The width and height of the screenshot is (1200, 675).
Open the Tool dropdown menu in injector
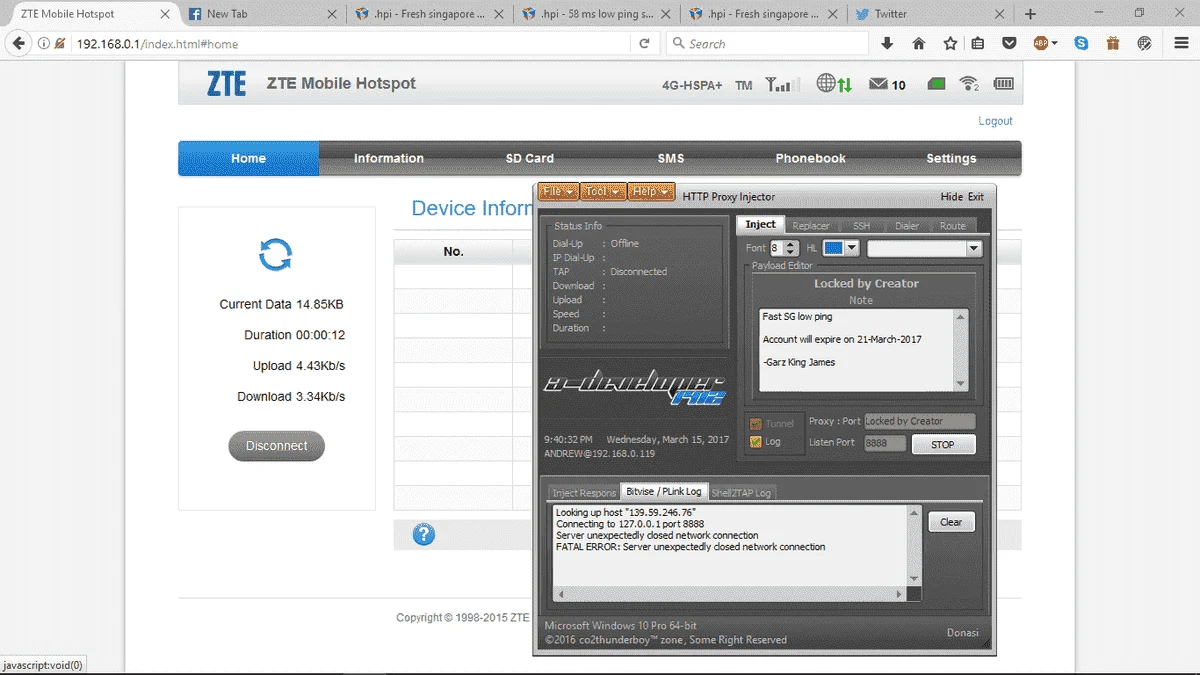click(603, 191)
